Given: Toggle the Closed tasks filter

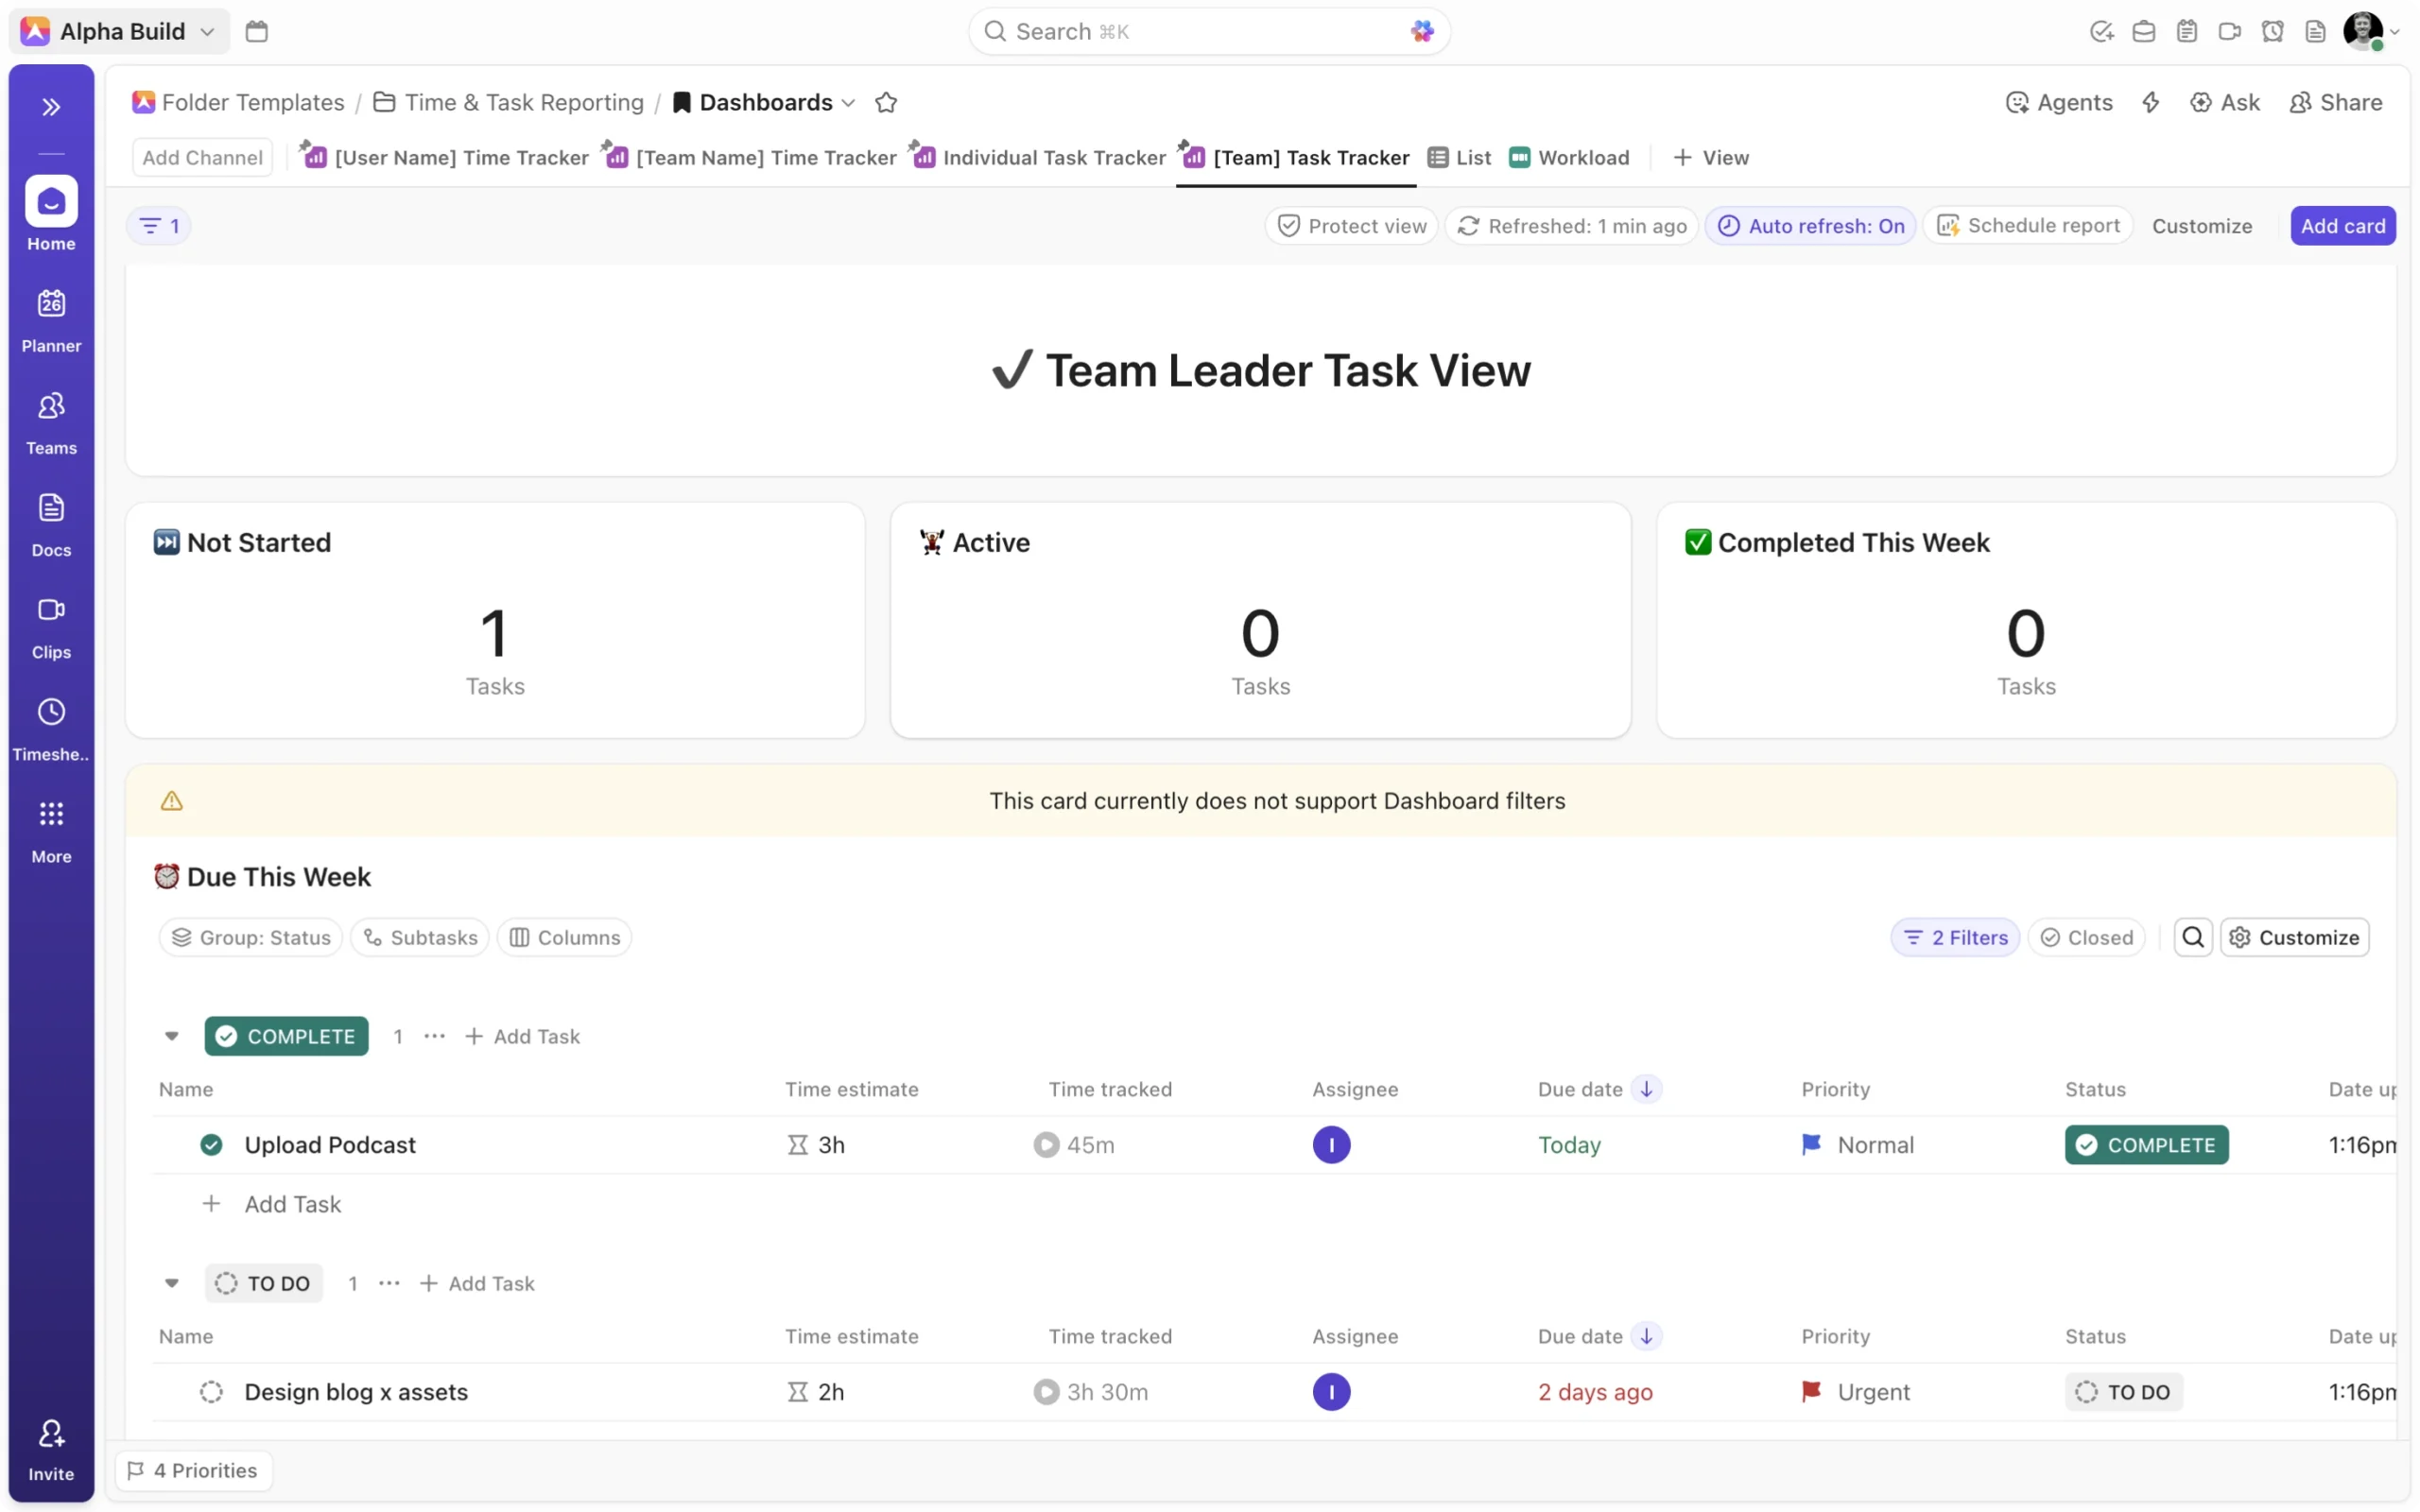Looking at the screenshot, I should click(x=2085, y=937).
